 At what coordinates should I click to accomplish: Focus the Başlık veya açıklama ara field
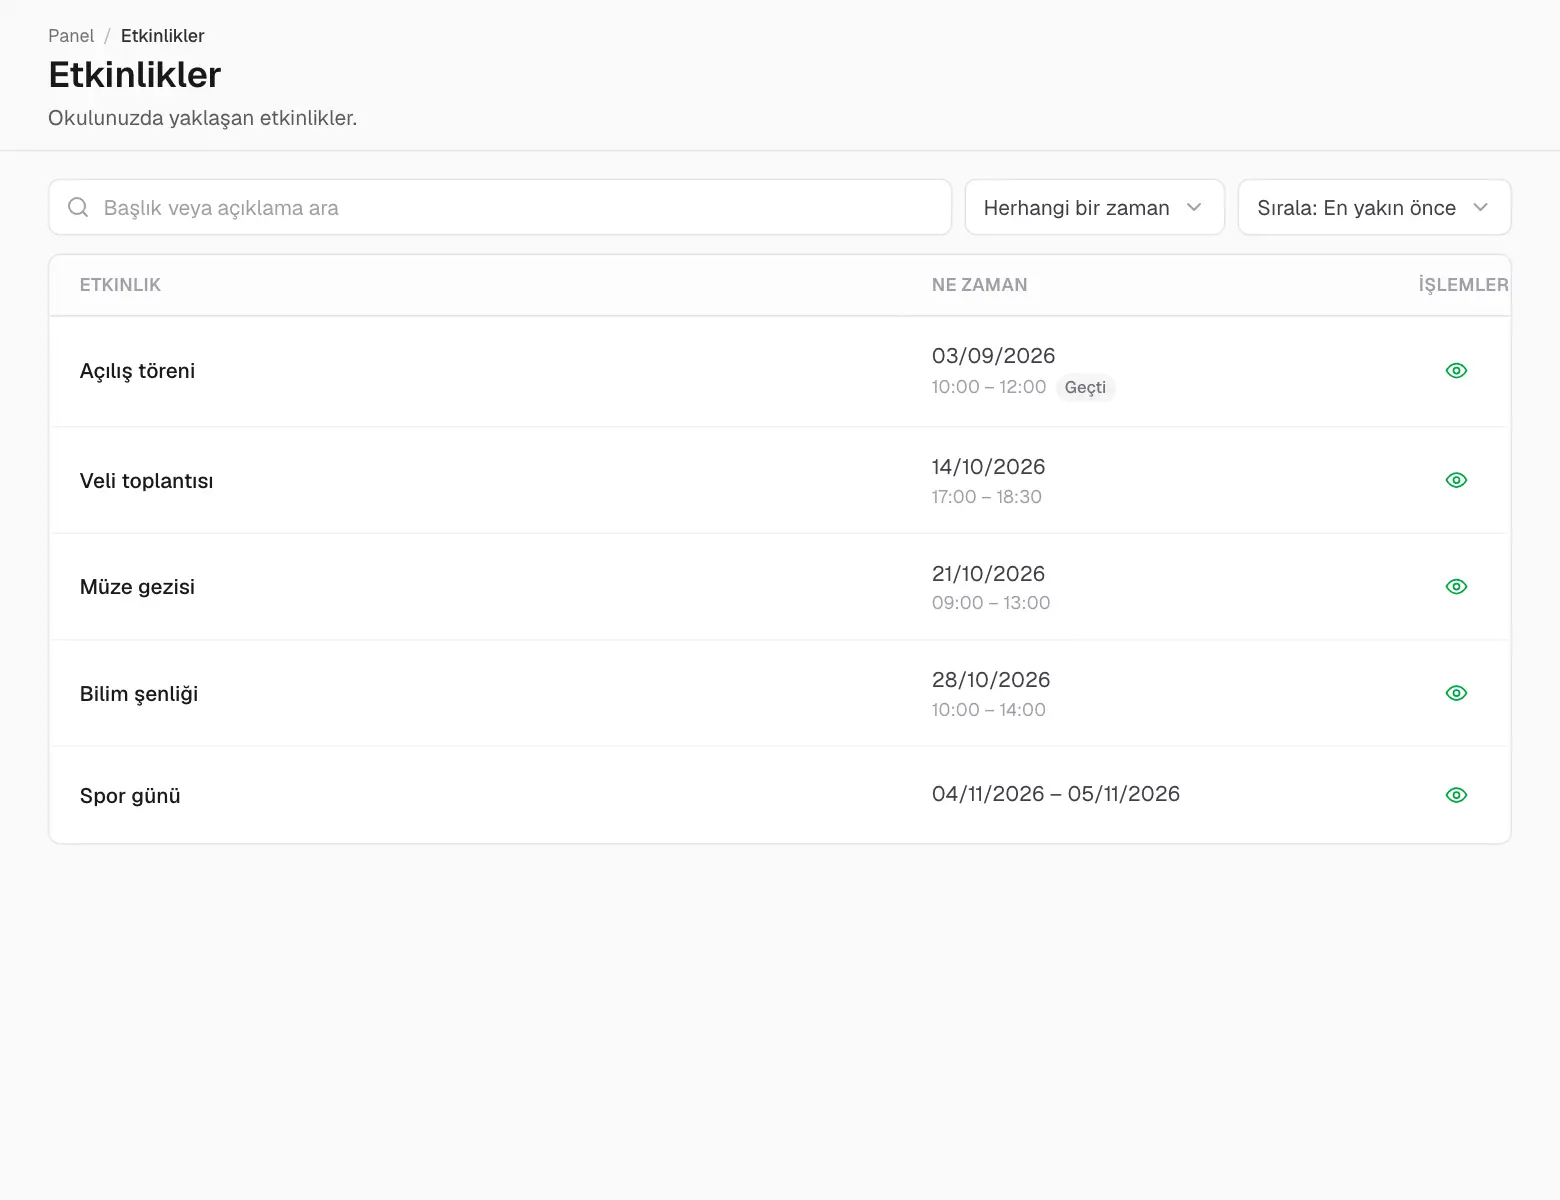500,207
